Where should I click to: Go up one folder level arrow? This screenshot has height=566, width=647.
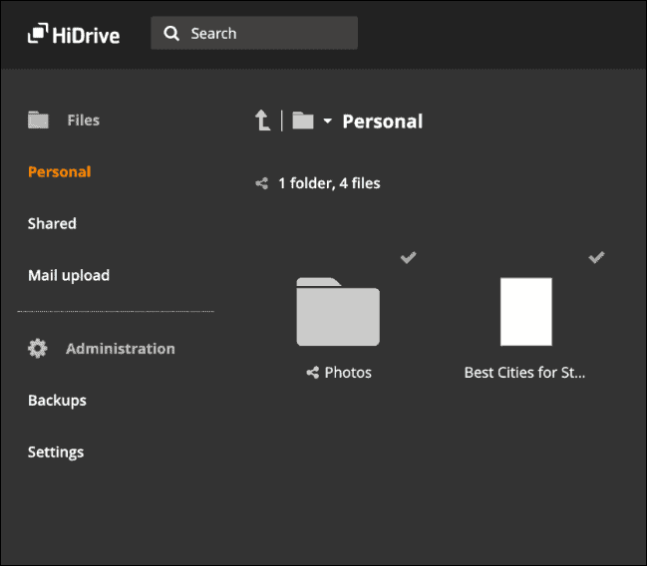click(262, 120)
